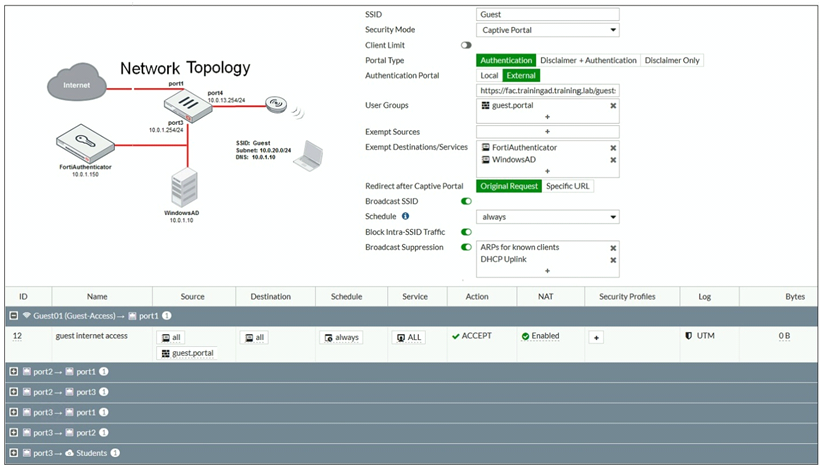Screen dimensions: 821x467
Task: Switch Authentication Portal to Local
Action: pos(489,76)
